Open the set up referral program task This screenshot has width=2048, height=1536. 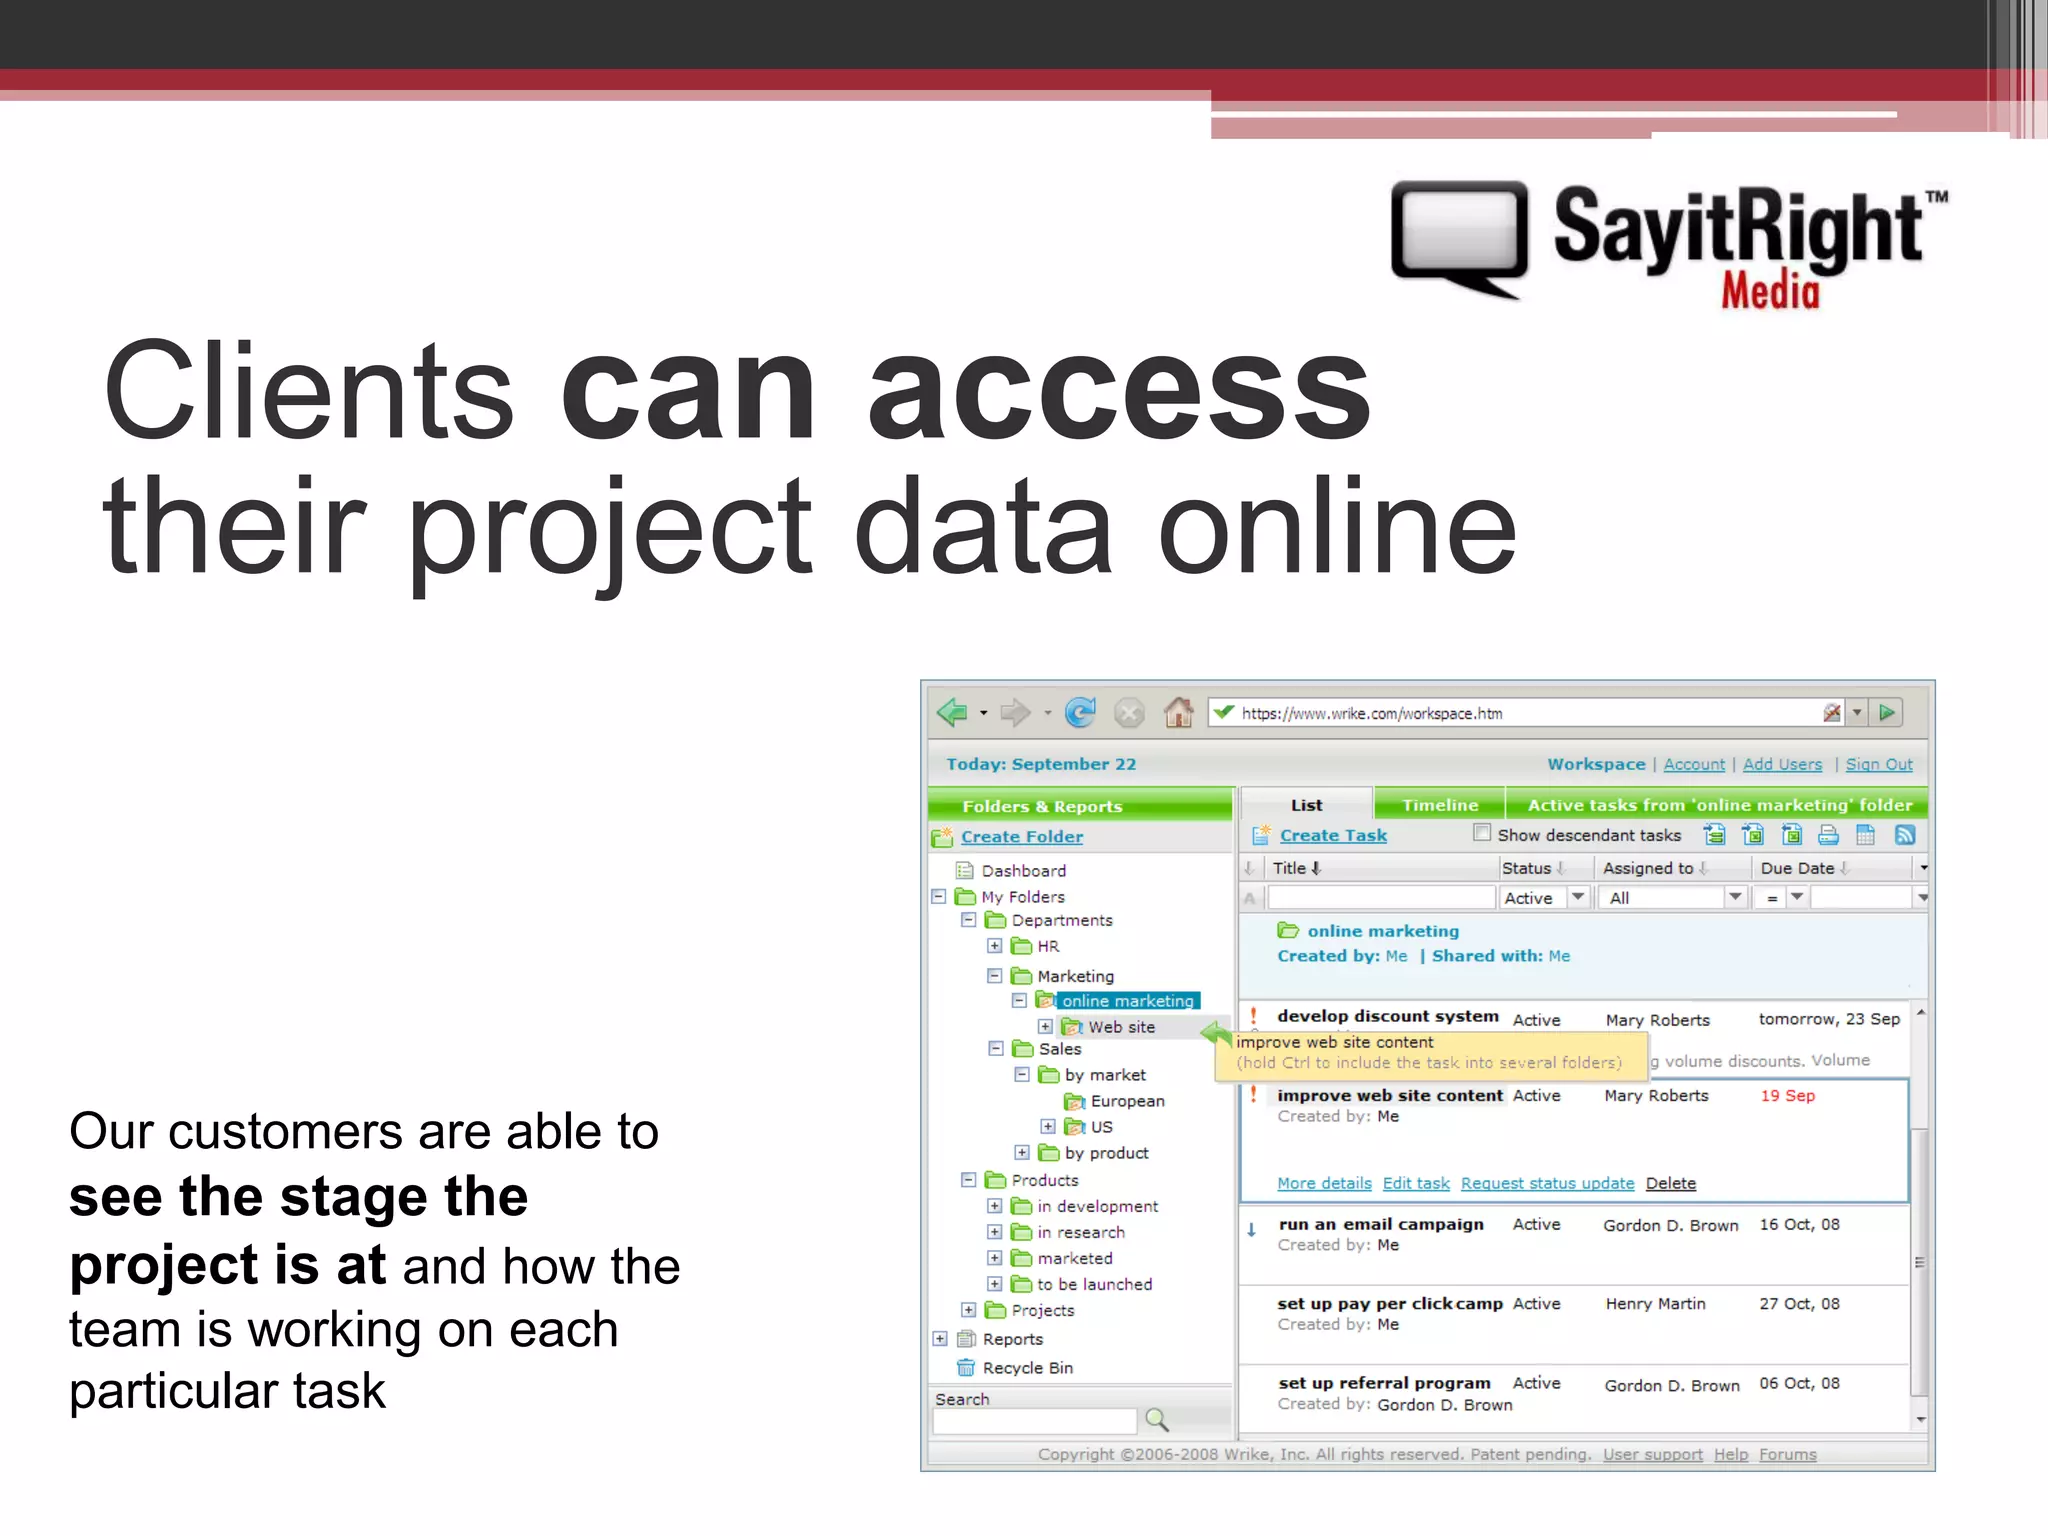tap(1384, 1383)
